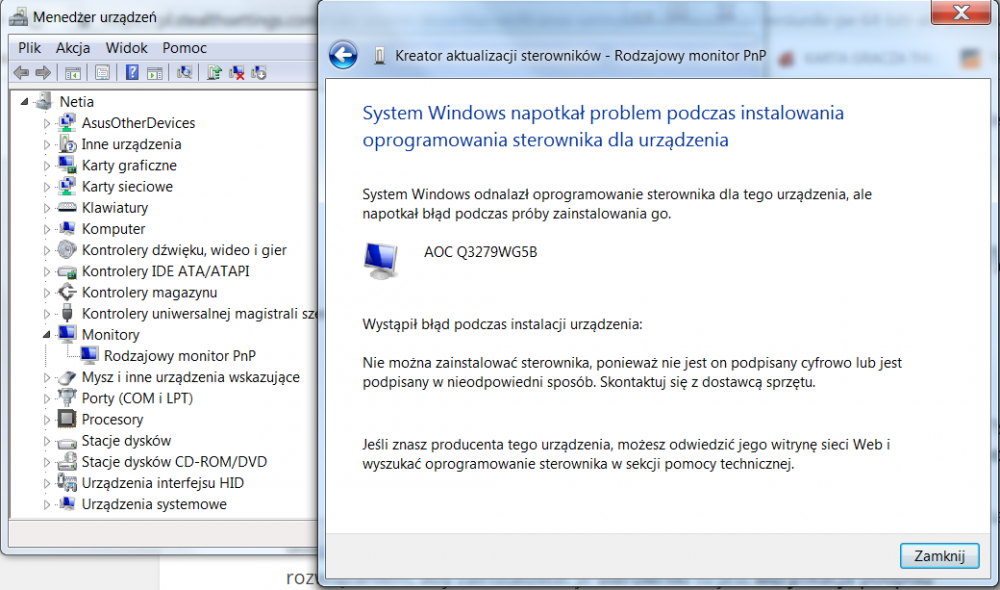This screenshot has height=590, width=1000.
Task: Select Urządzenia interfejsu HID category
Action: (162, 483)
